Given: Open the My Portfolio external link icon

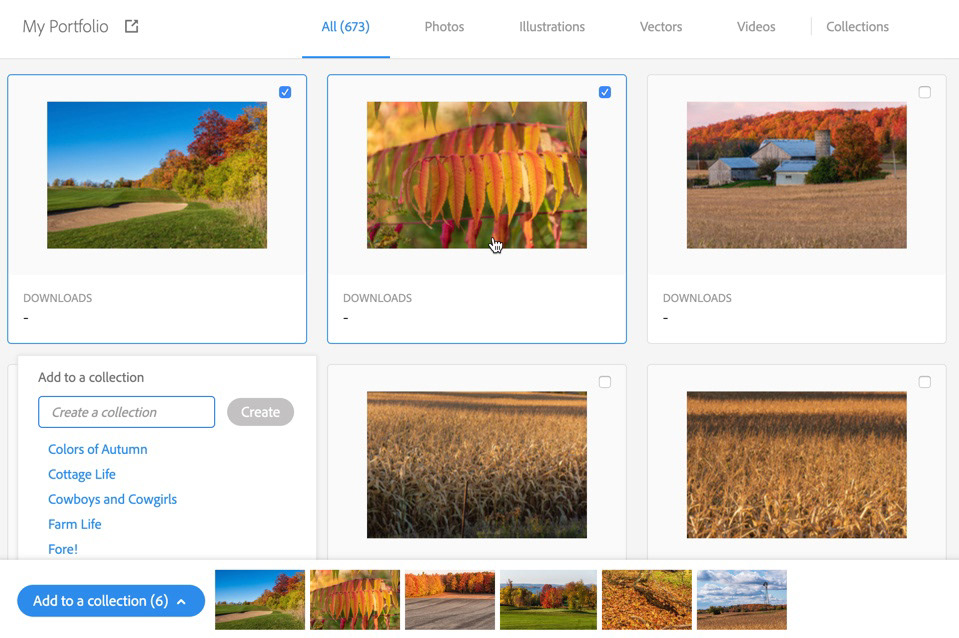Looking at the screenshot, I should coord(131,26).
